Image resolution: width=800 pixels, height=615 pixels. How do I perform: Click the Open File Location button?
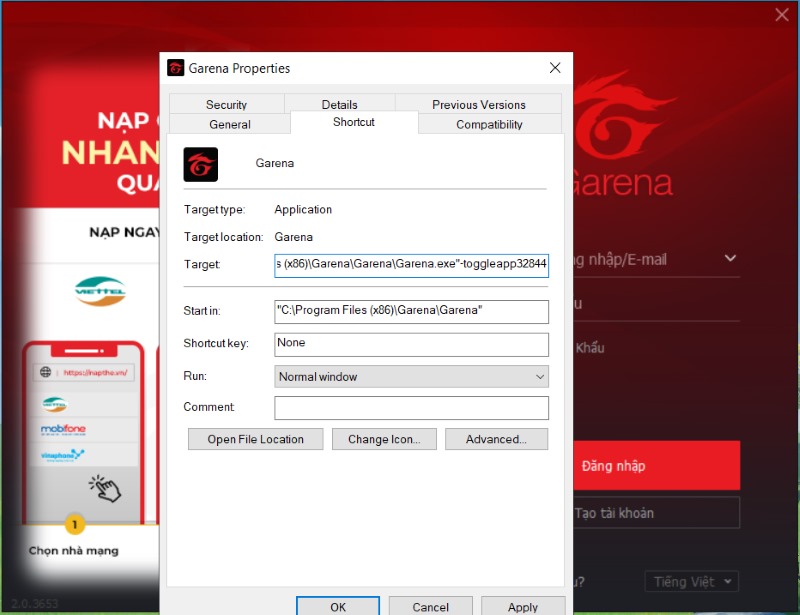pos(256,439)
